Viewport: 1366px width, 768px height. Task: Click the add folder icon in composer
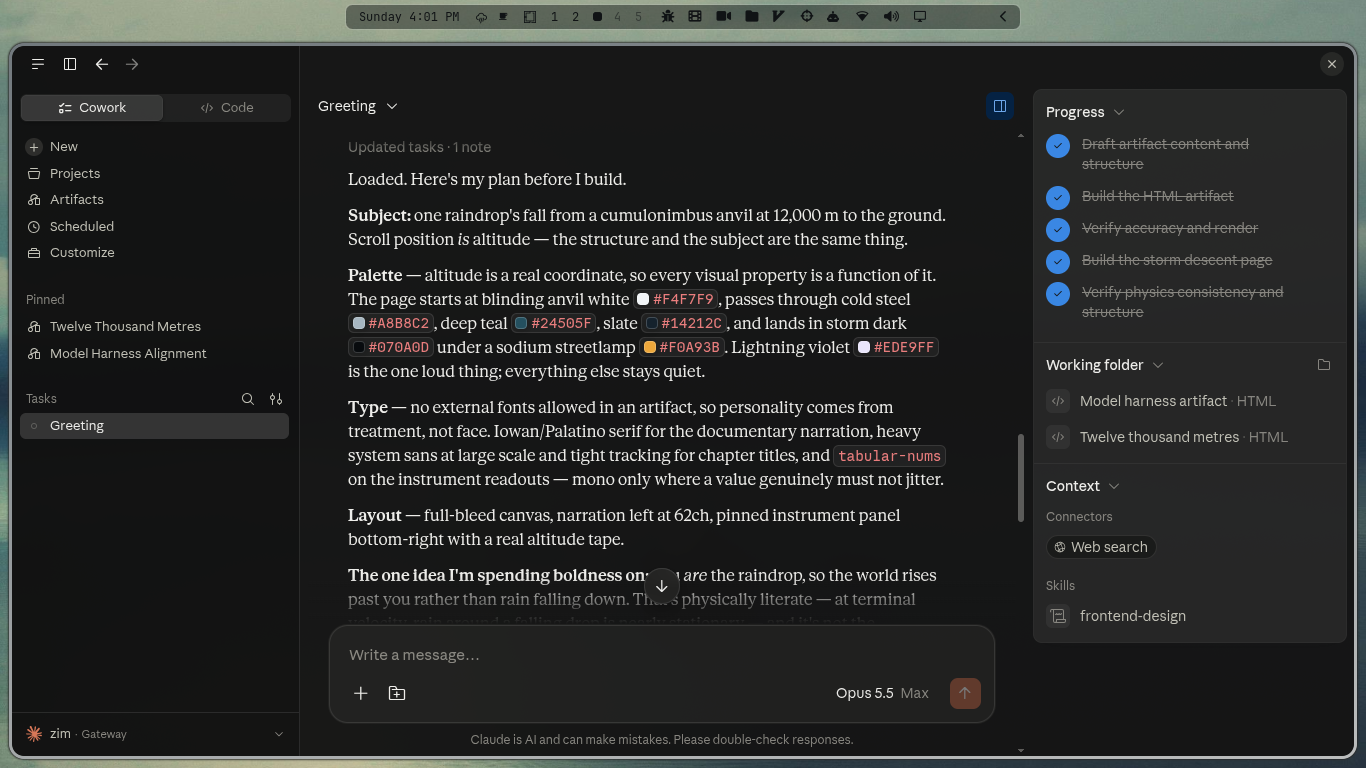pyautogui.click(x=397, y=693)
